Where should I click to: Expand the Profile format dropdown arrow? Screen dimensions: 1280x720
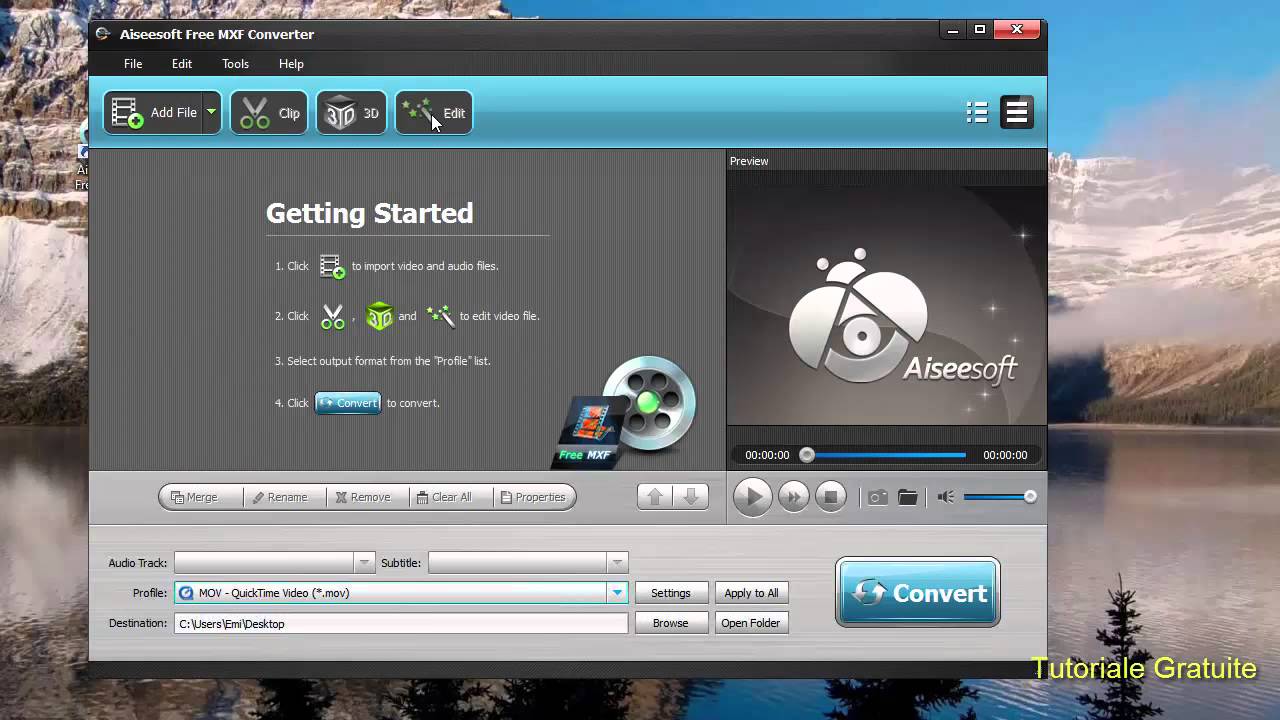[617, 593]
